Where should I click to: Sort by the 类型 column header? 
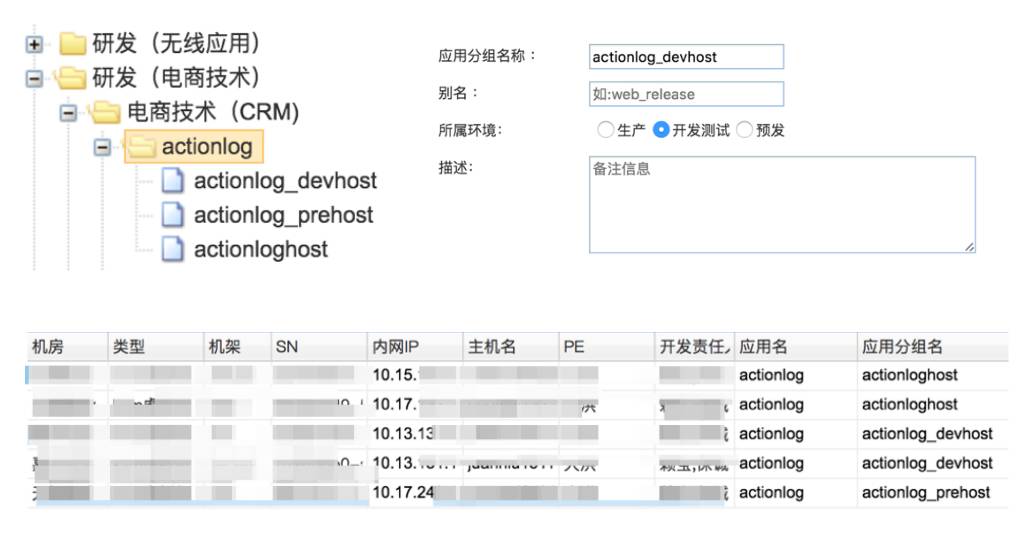point(155,347)
